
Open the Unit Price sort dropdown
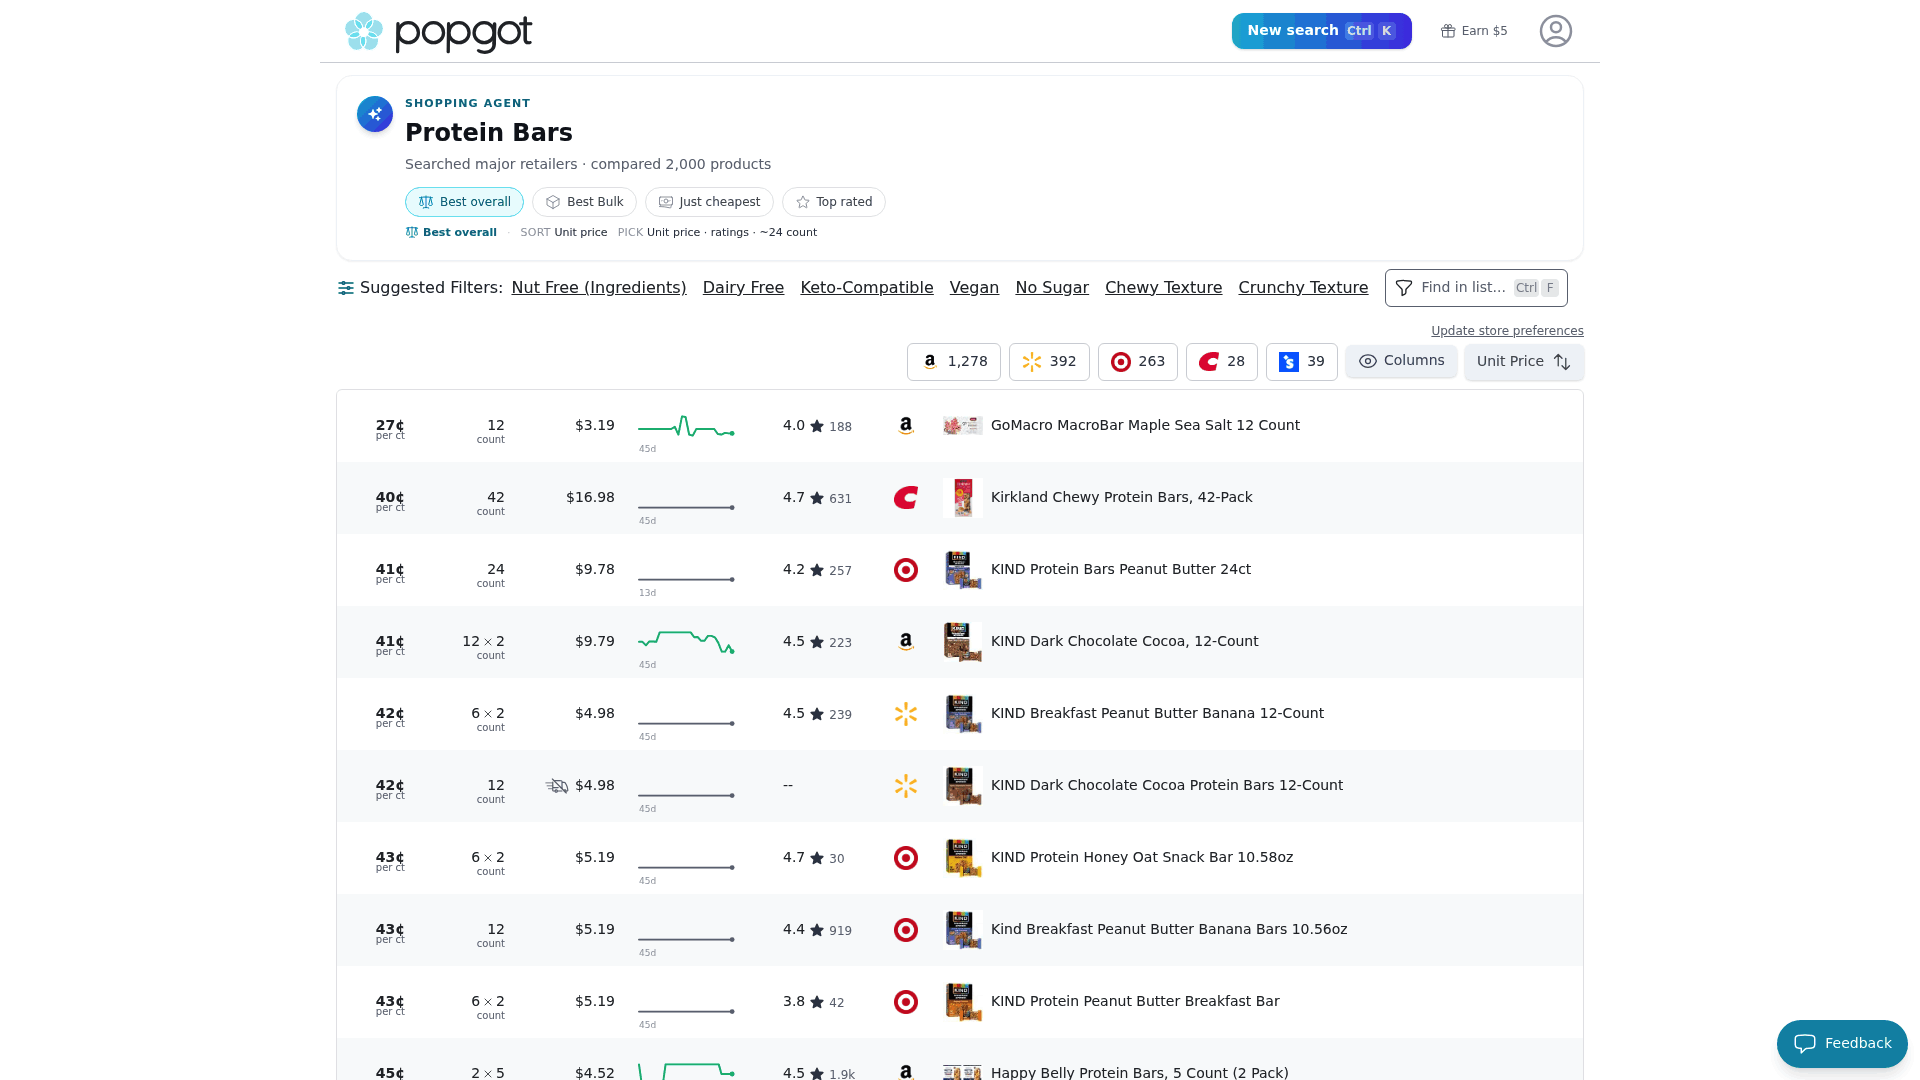pos(1524,362)
